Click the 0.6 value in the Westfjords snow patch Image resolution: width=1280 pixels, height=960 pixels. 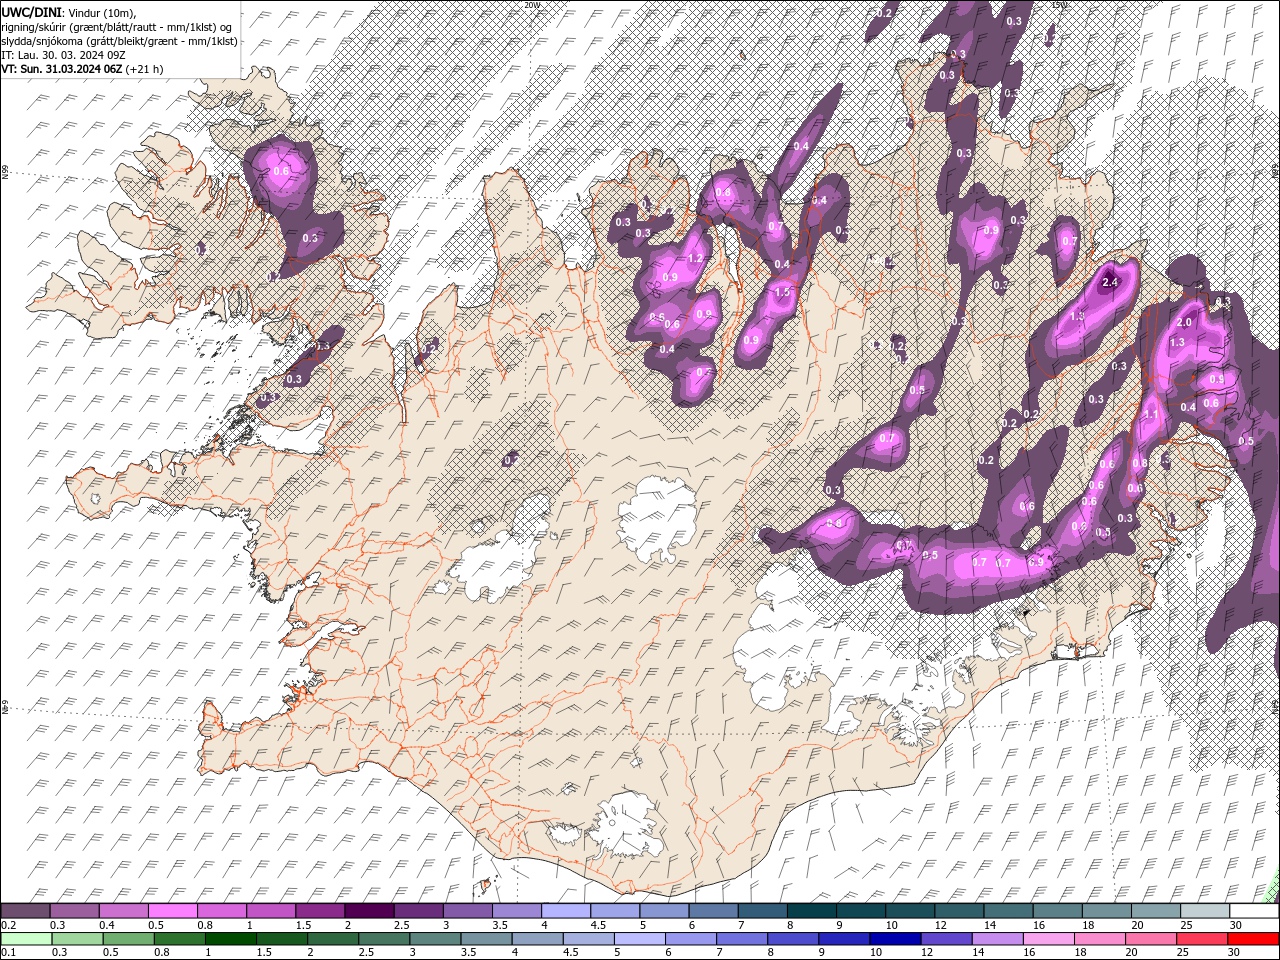pyautogui.click(x=281, y=172)
